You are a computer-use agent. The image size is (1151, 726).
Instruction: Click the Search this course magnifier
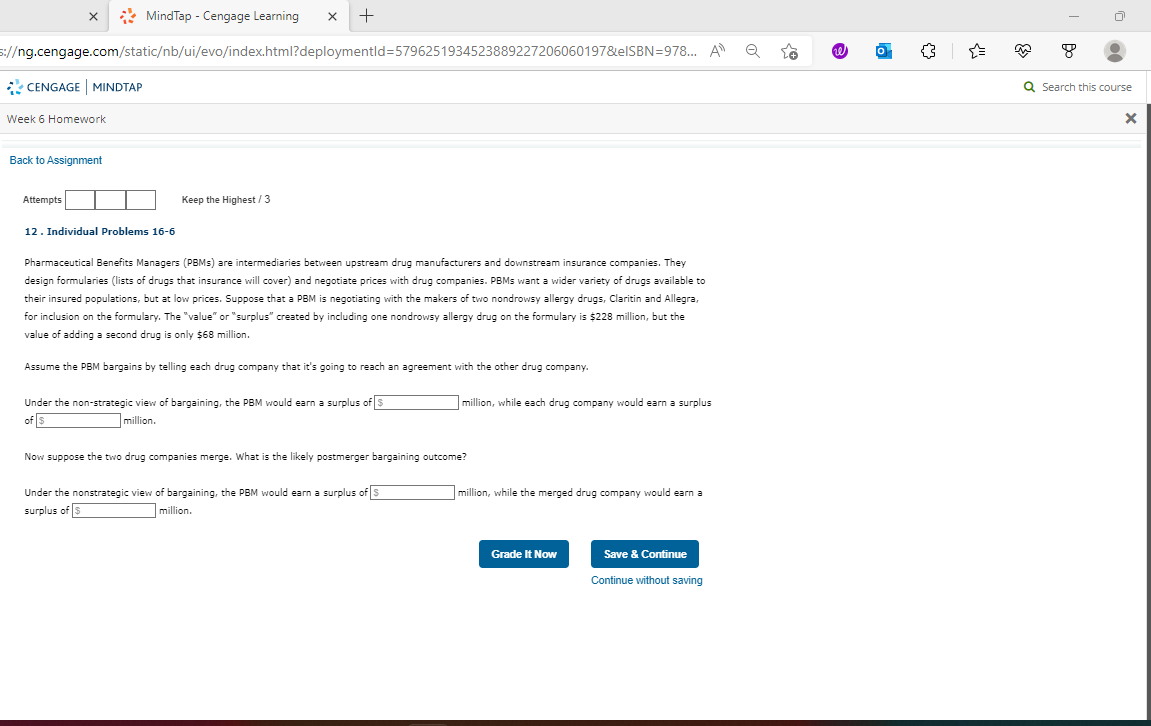[x=1029, y=87]
